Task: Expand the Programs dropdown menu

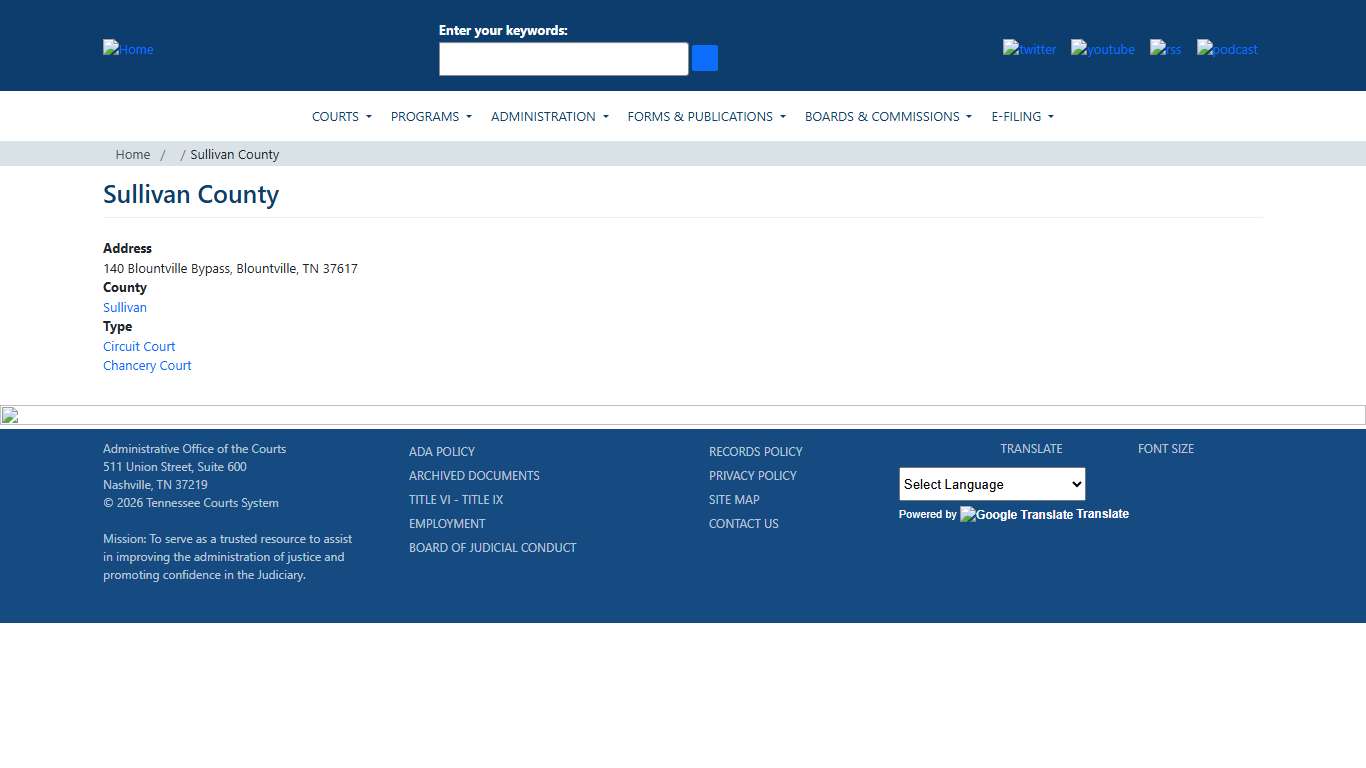Action: 431,117
